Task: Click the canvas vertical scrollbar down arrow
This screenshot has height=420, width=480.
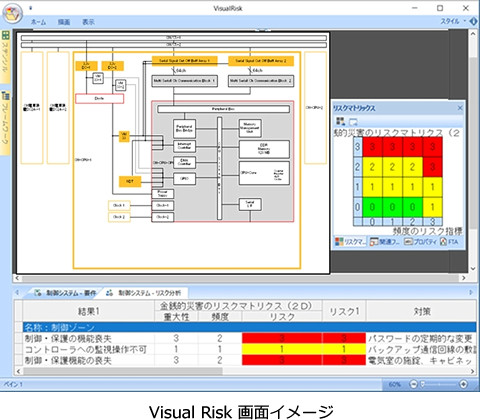Action: click(x=473, y=269)
